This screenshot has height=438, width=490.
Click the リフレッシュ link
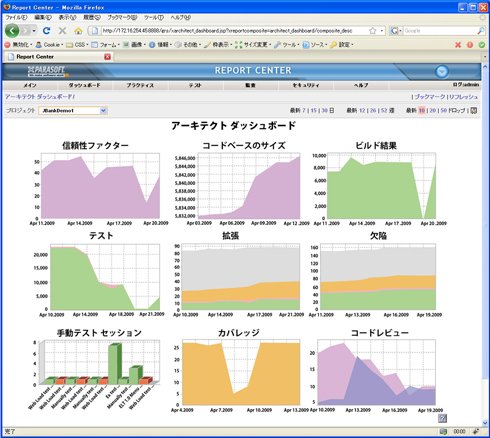[x=463, y=97]
